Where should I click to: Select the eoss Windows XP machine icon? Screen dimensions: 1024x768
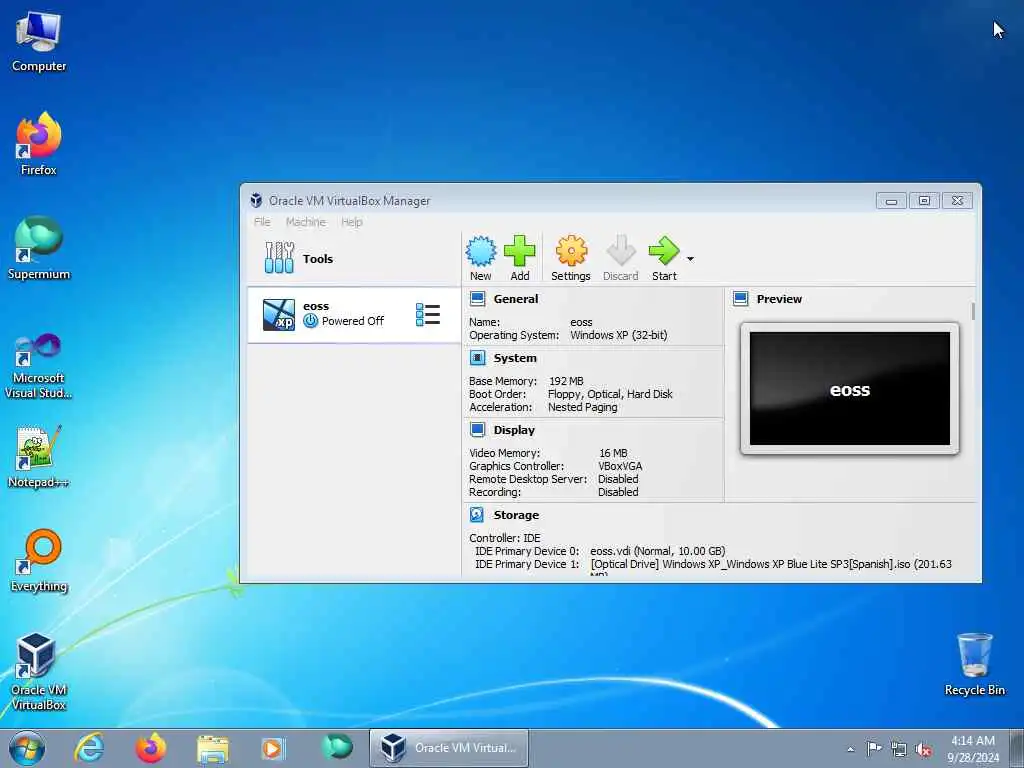(279, 315)
